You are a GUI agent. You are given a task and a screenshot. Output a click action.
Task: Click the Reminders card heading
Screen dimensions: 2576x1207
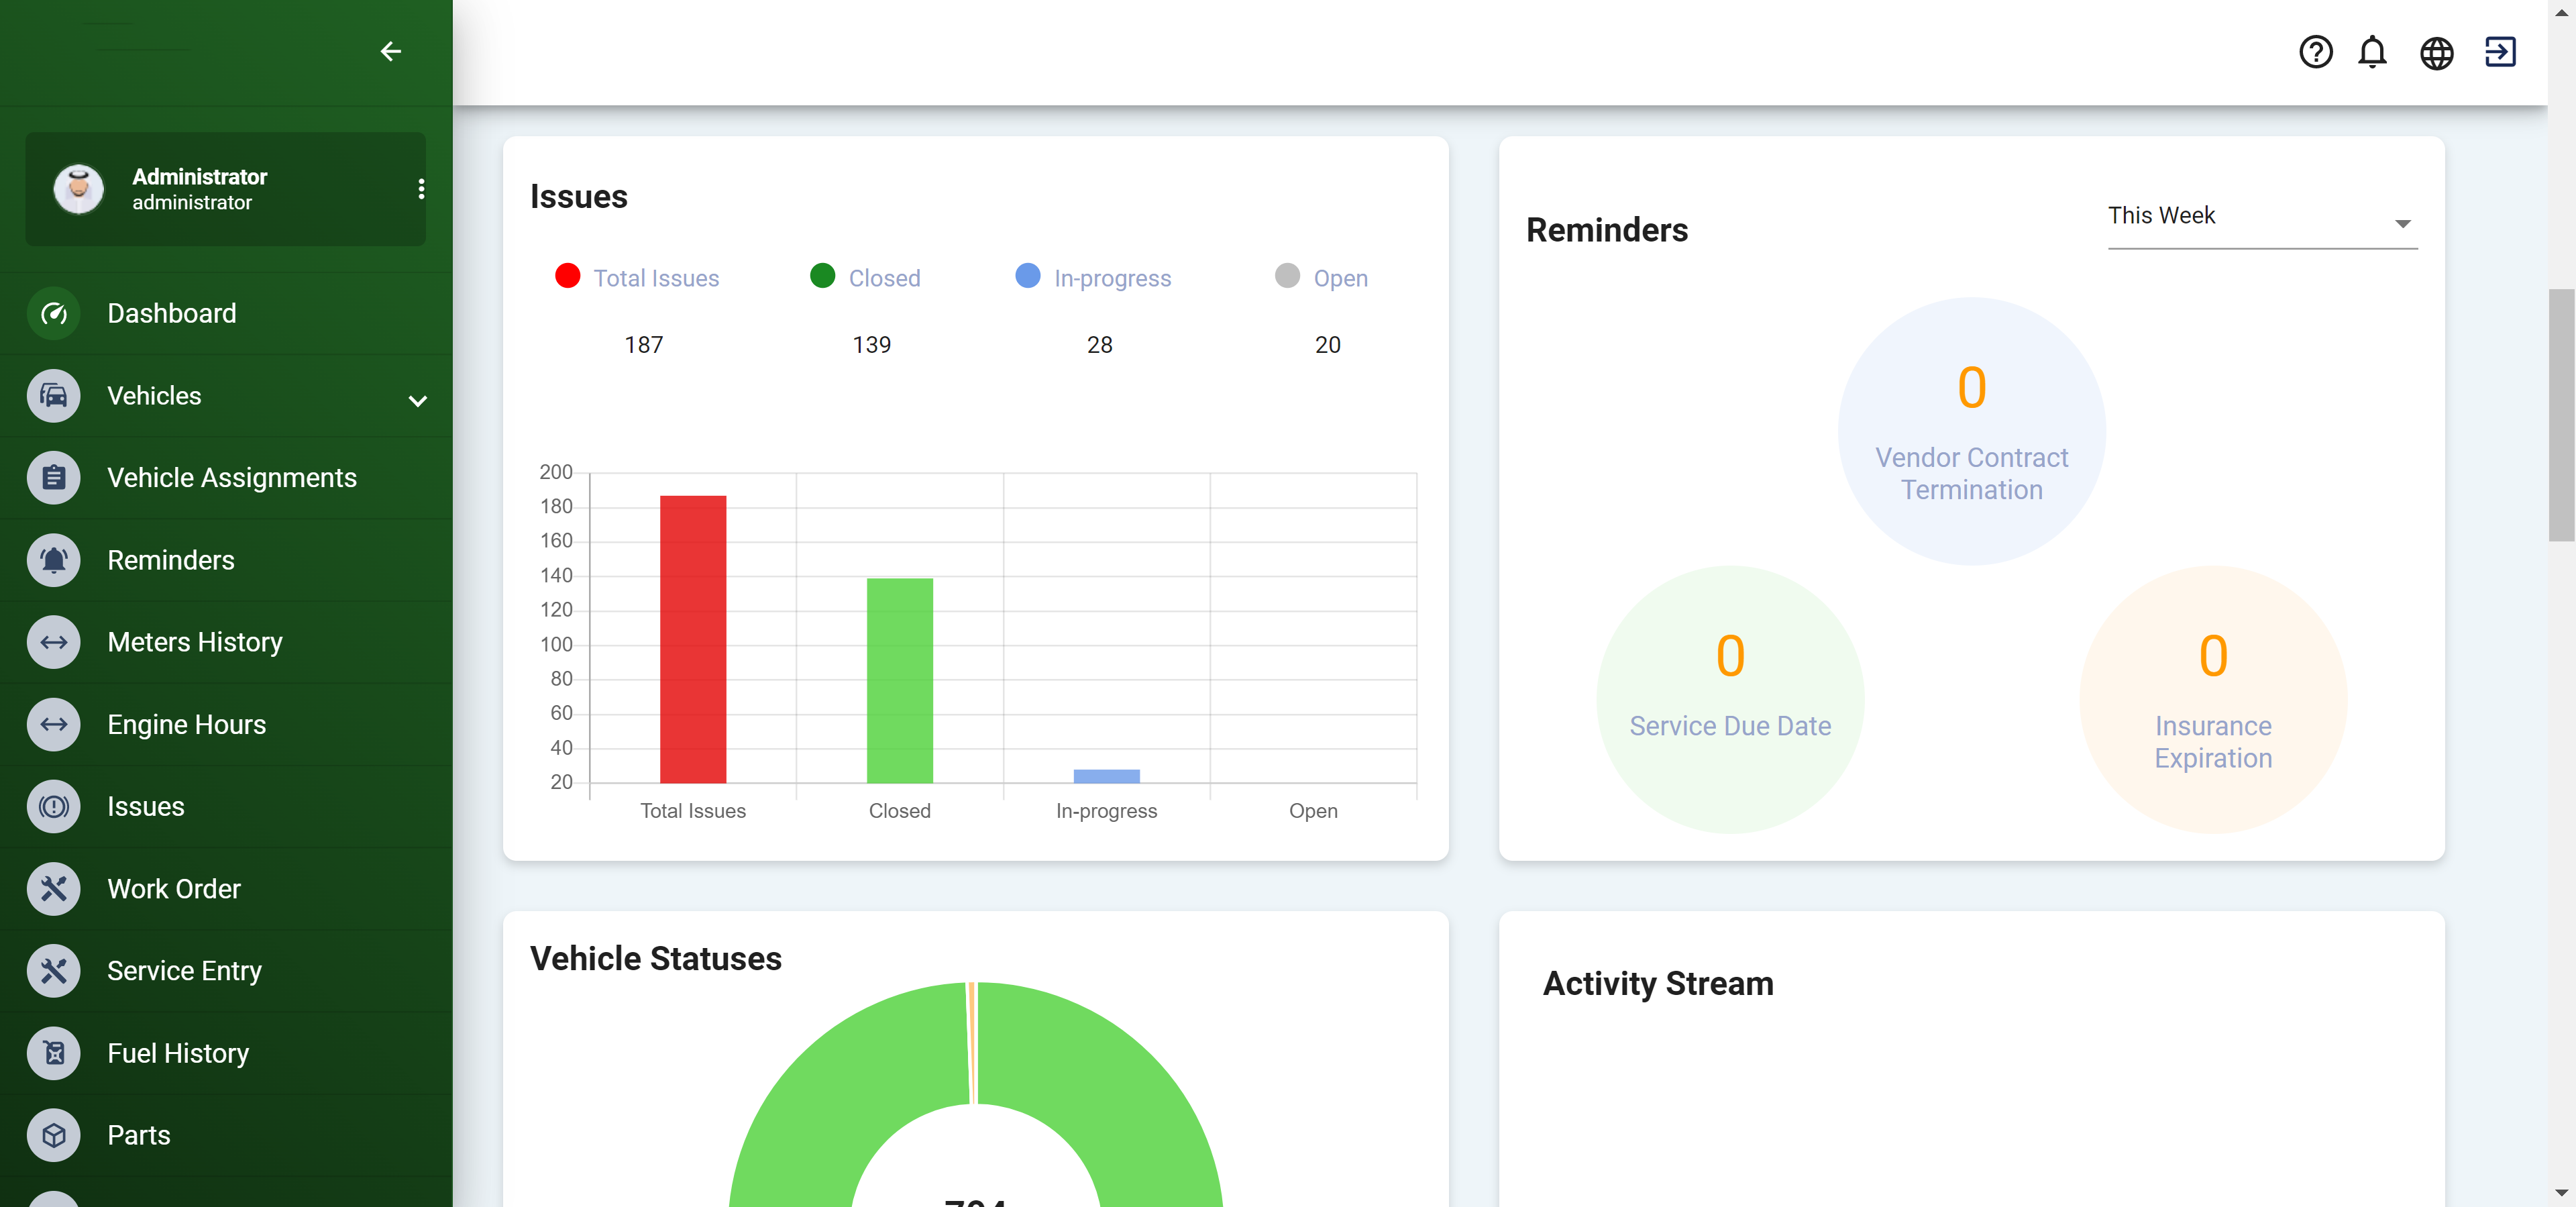pos(1607,231)
